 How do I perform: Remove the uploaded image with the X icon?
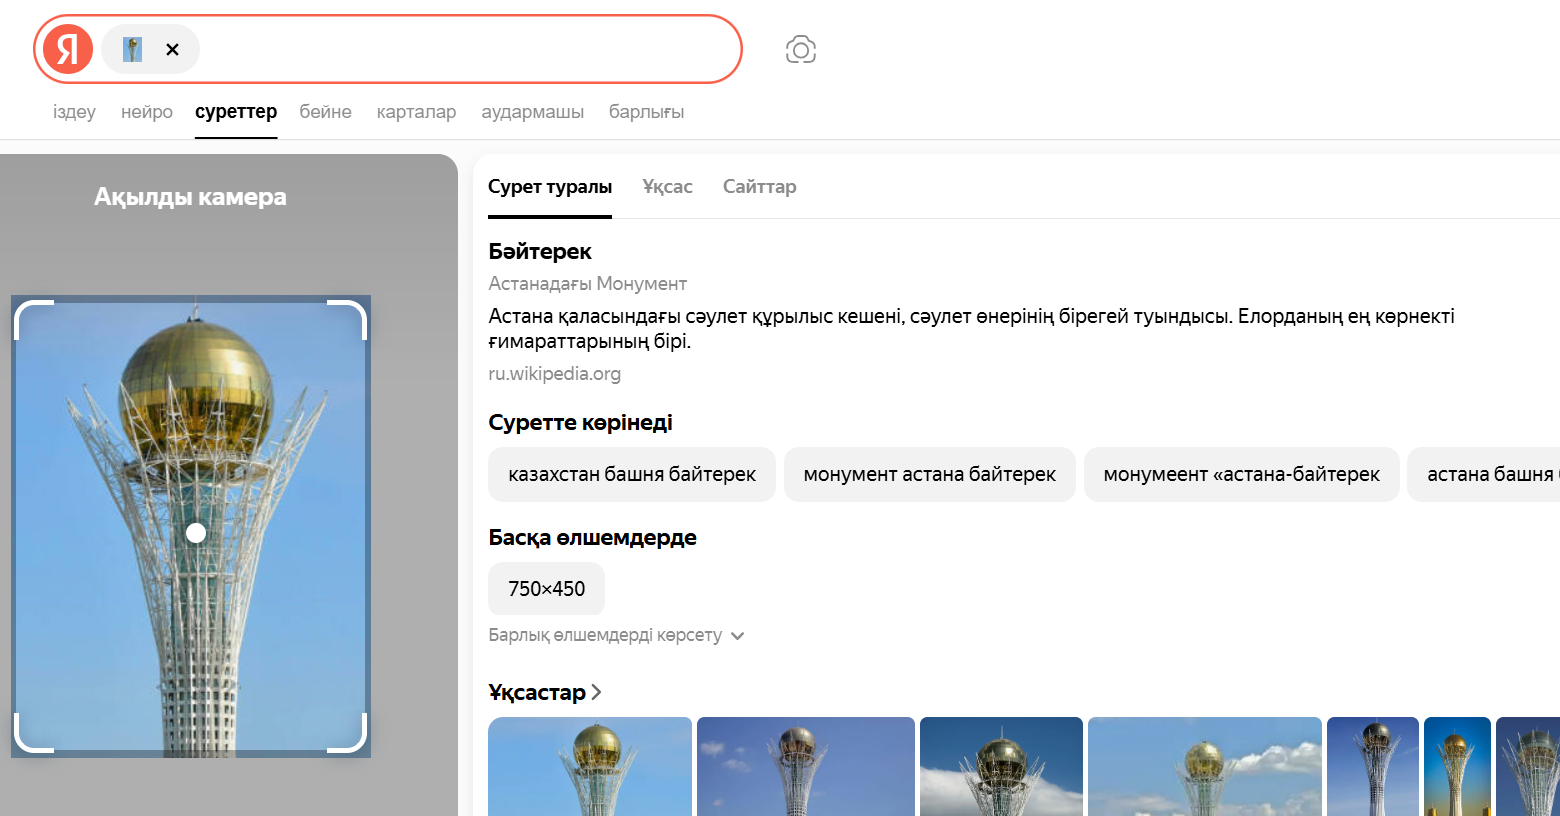click(x=172, y=49)
